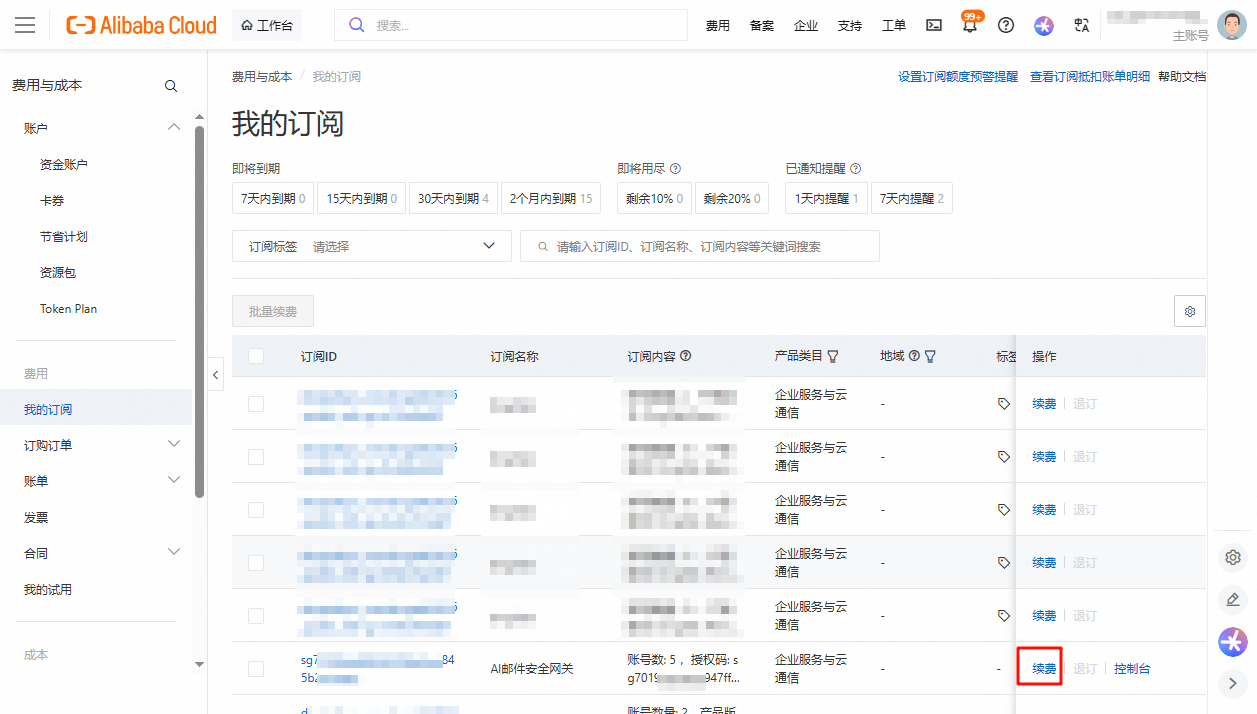
Task: Open 费用 in the top menu
Action: pos(717,26)
